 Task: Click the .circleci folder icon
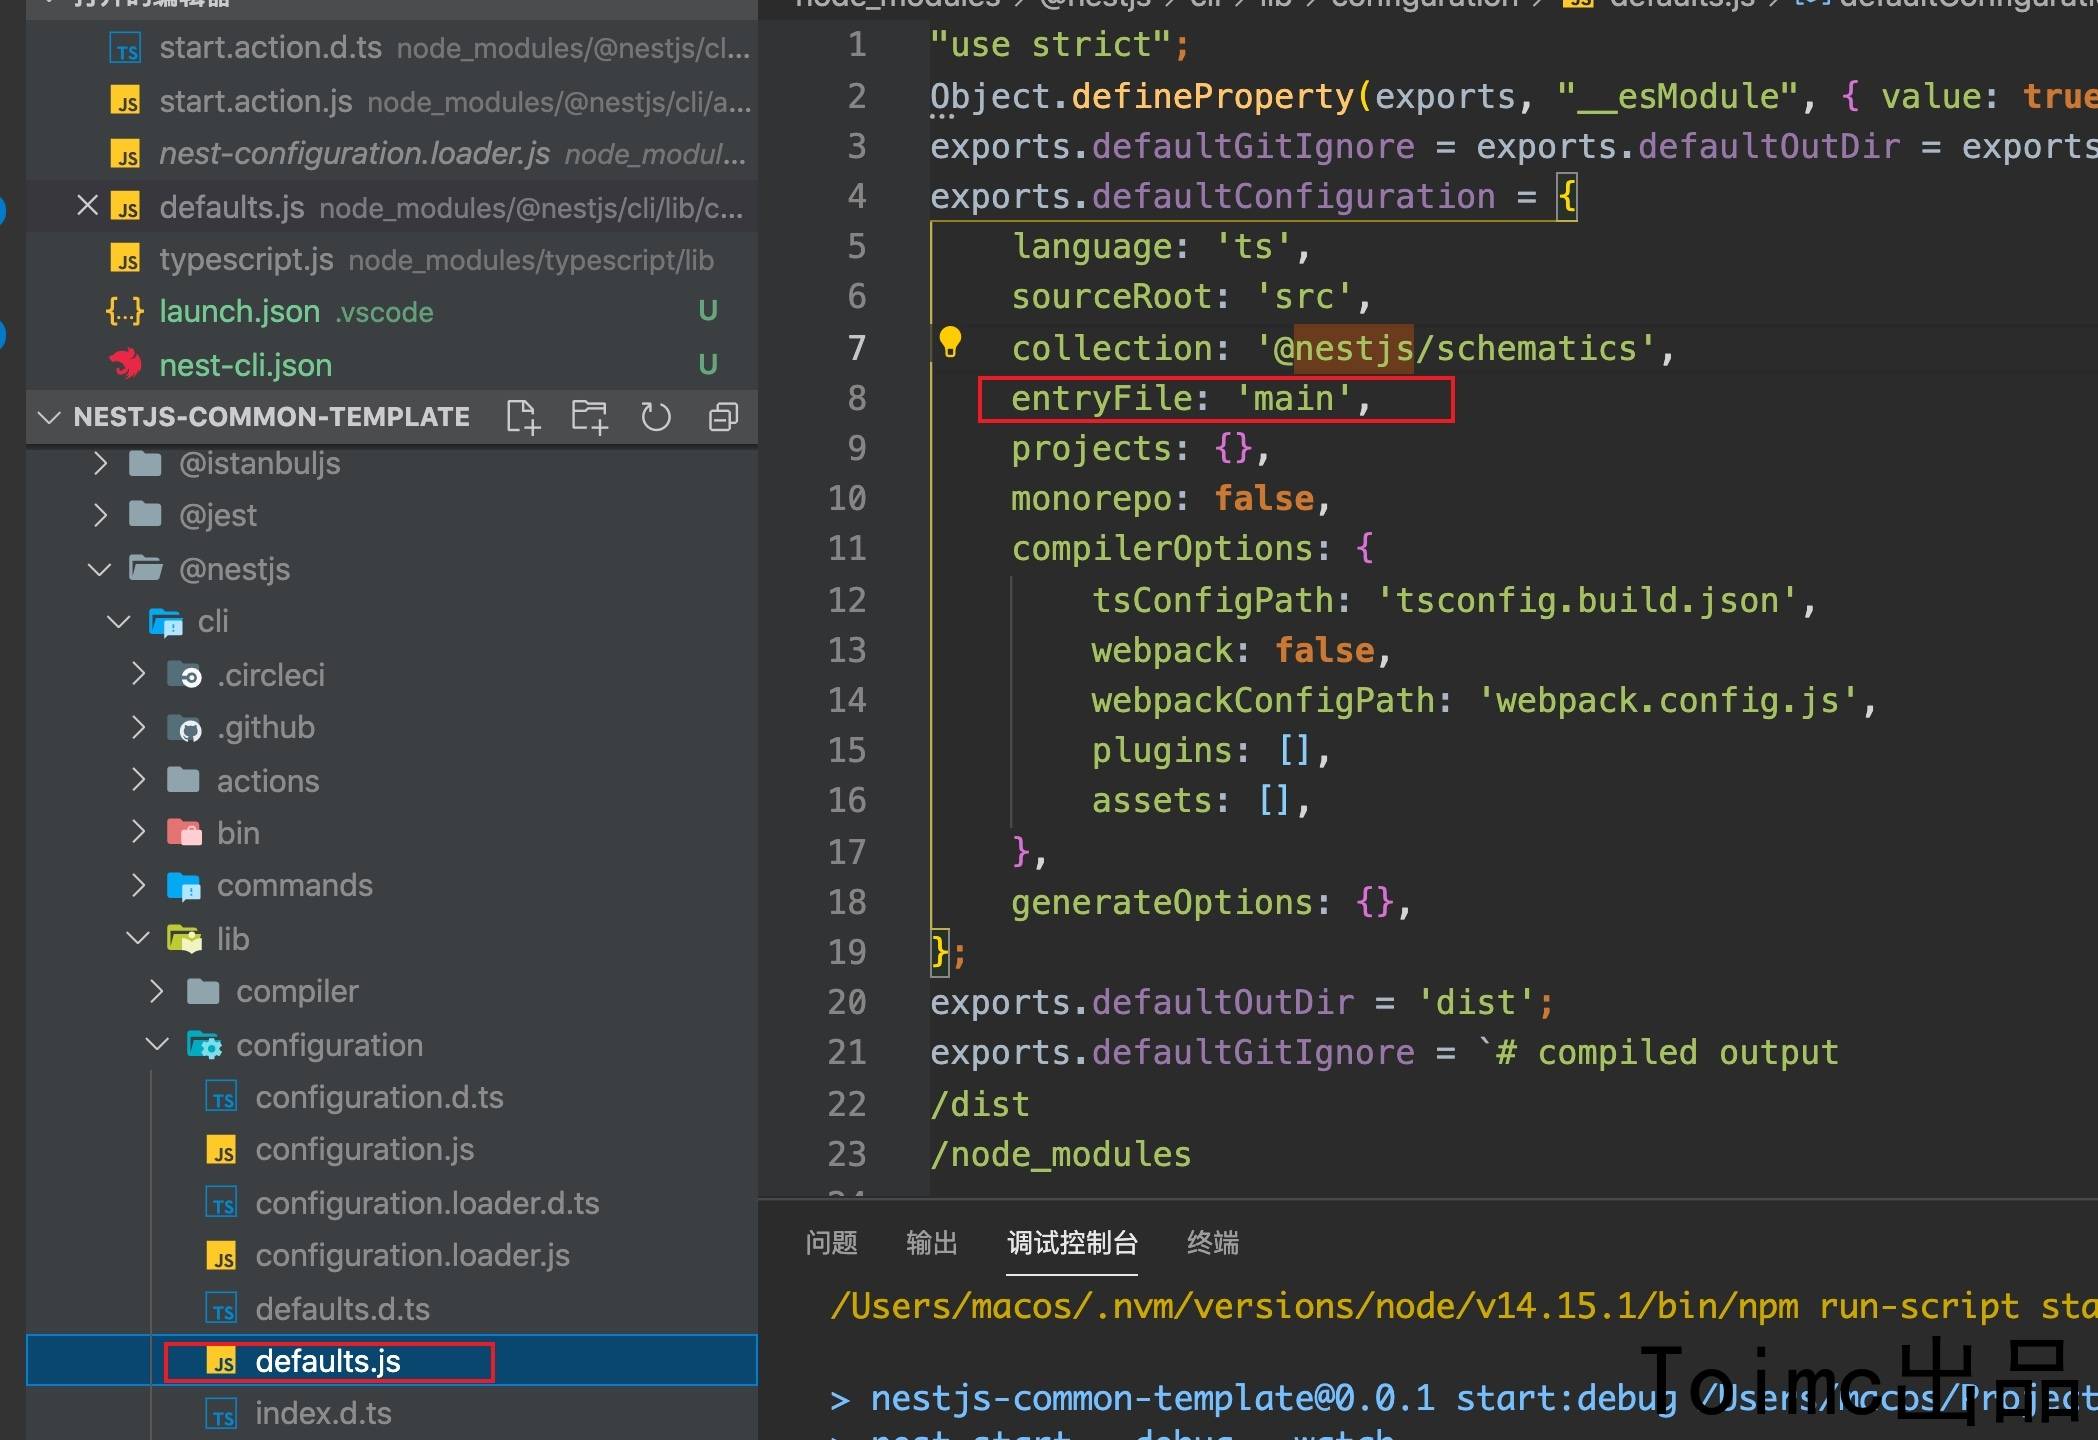[x=184, y=675]
